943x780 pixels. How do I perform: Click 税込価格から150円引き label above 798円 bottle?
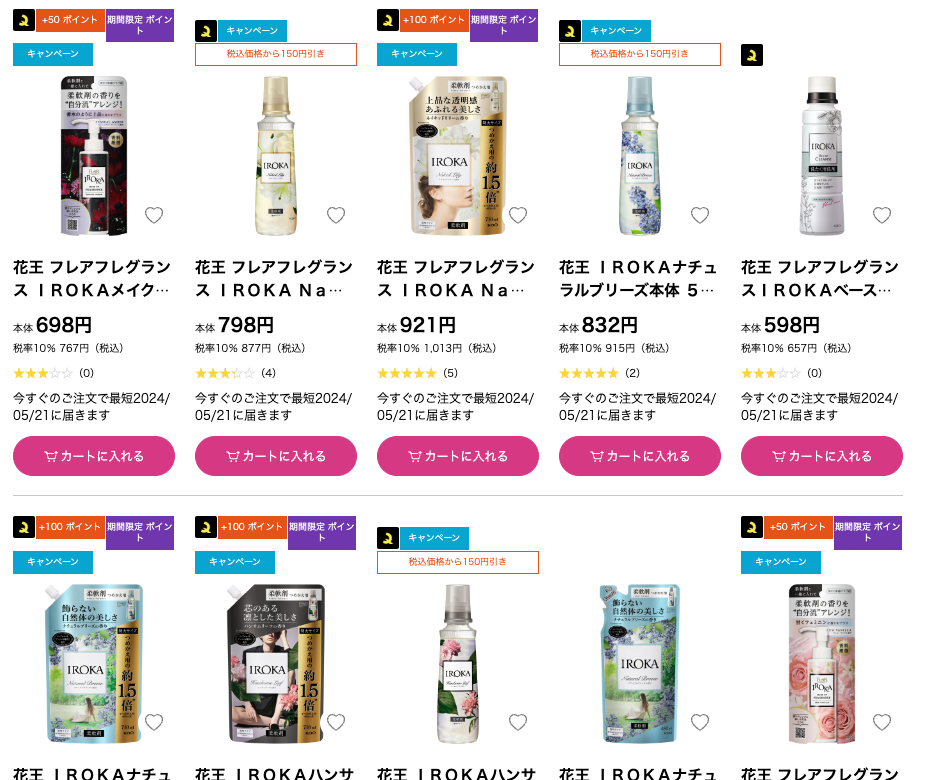tap(275, 54)
